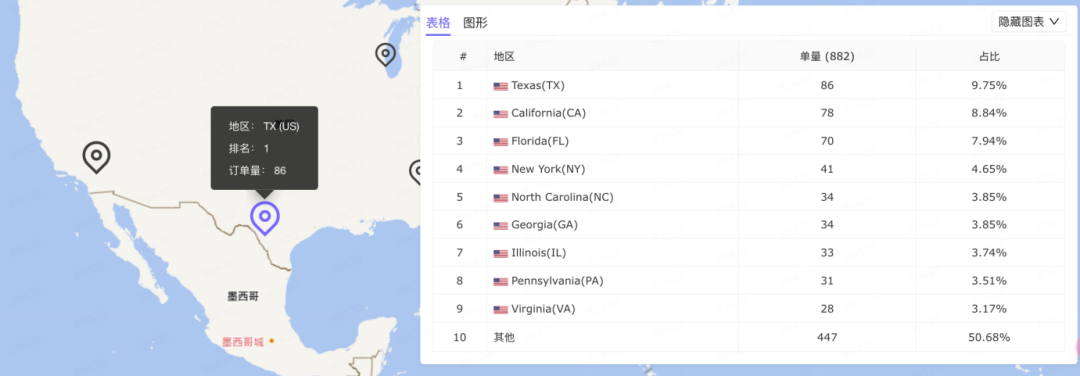The height and width of the screenshot is (376, 1080).
Task: Click rank number 5 in the table
Action: pyautogui.click(x=459, y=197)
